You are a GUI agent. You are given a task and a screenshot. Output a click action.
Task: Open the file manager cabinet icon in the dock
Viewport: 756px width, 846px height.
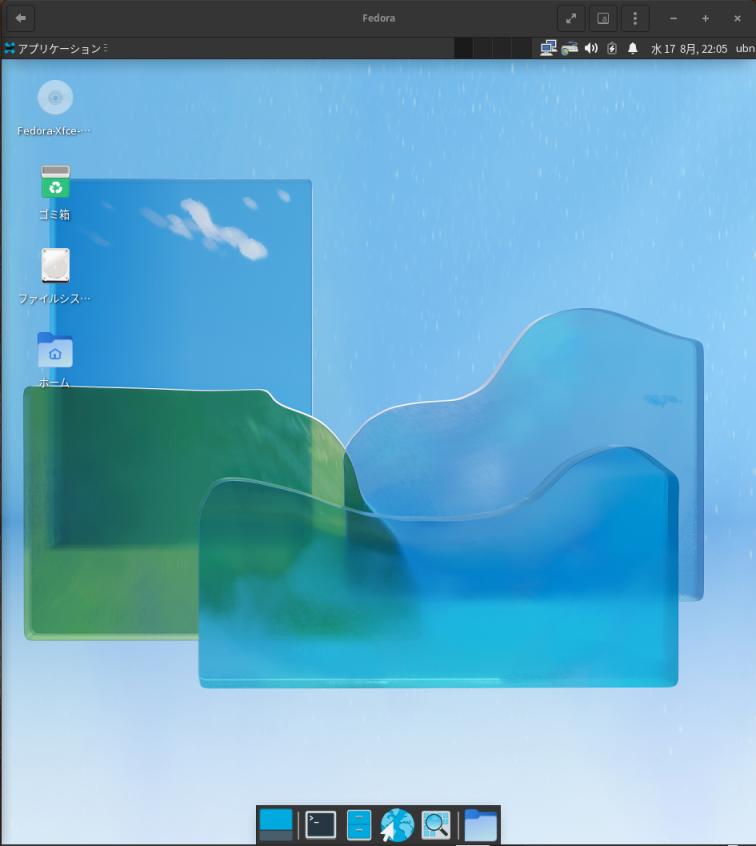tap(359, 825)
